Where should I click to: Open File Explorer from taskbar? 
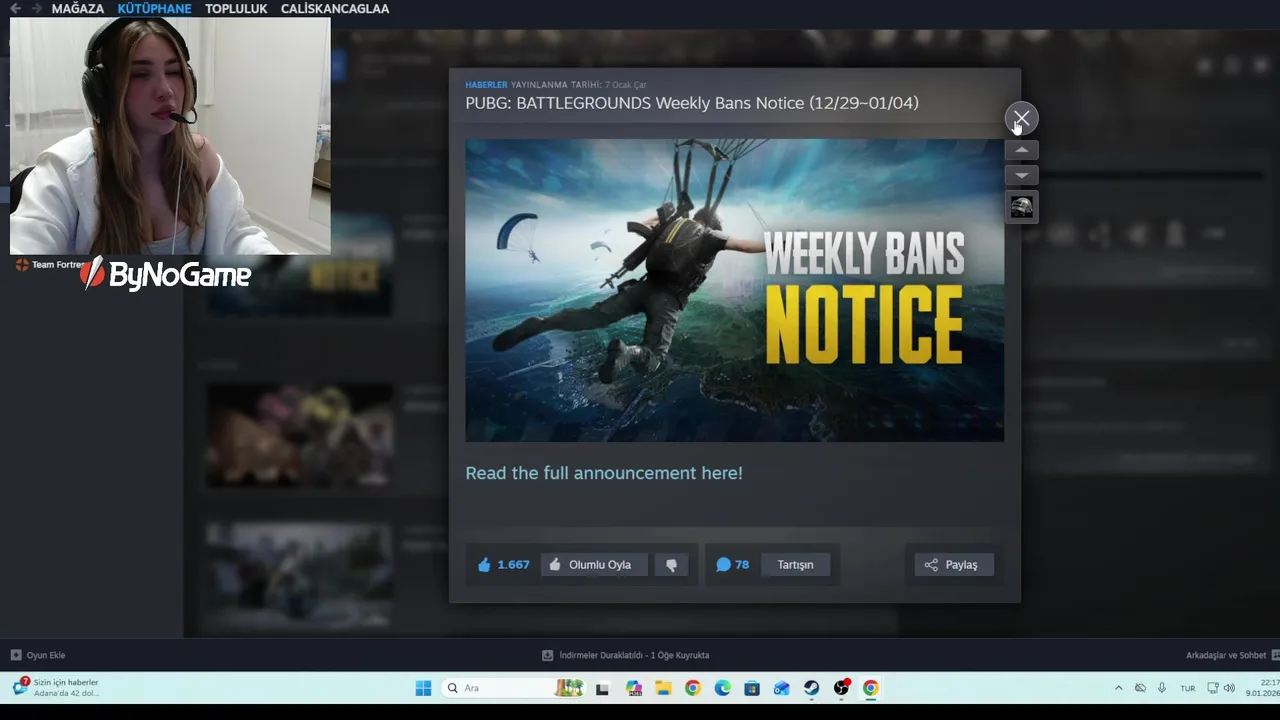coord(663,688)
